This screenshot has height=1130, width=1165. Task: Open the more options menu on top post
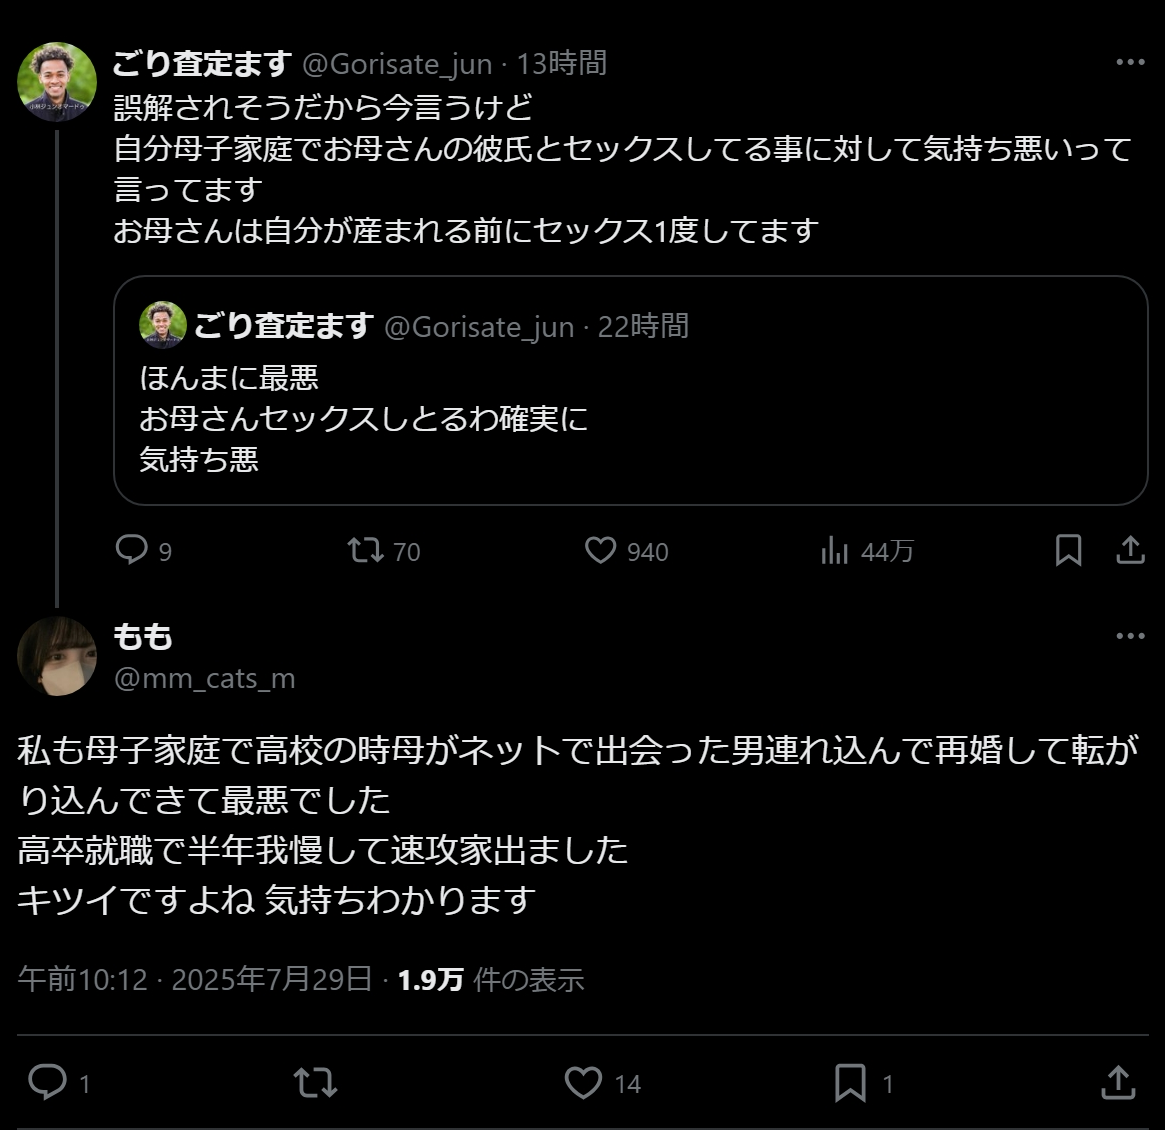pos(1130,62)
